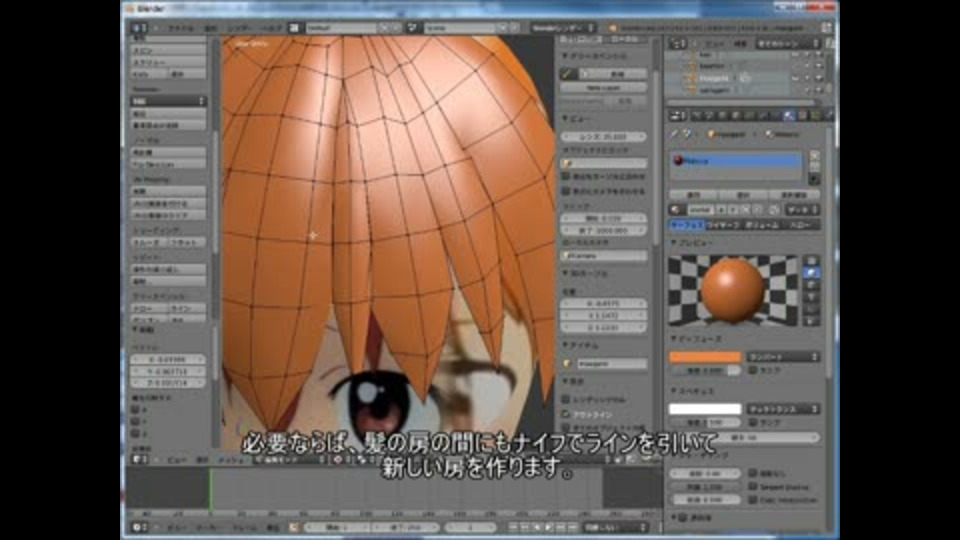Set preview type to sphere
Viewport: 960px width, 540px height.
(812, 273)
